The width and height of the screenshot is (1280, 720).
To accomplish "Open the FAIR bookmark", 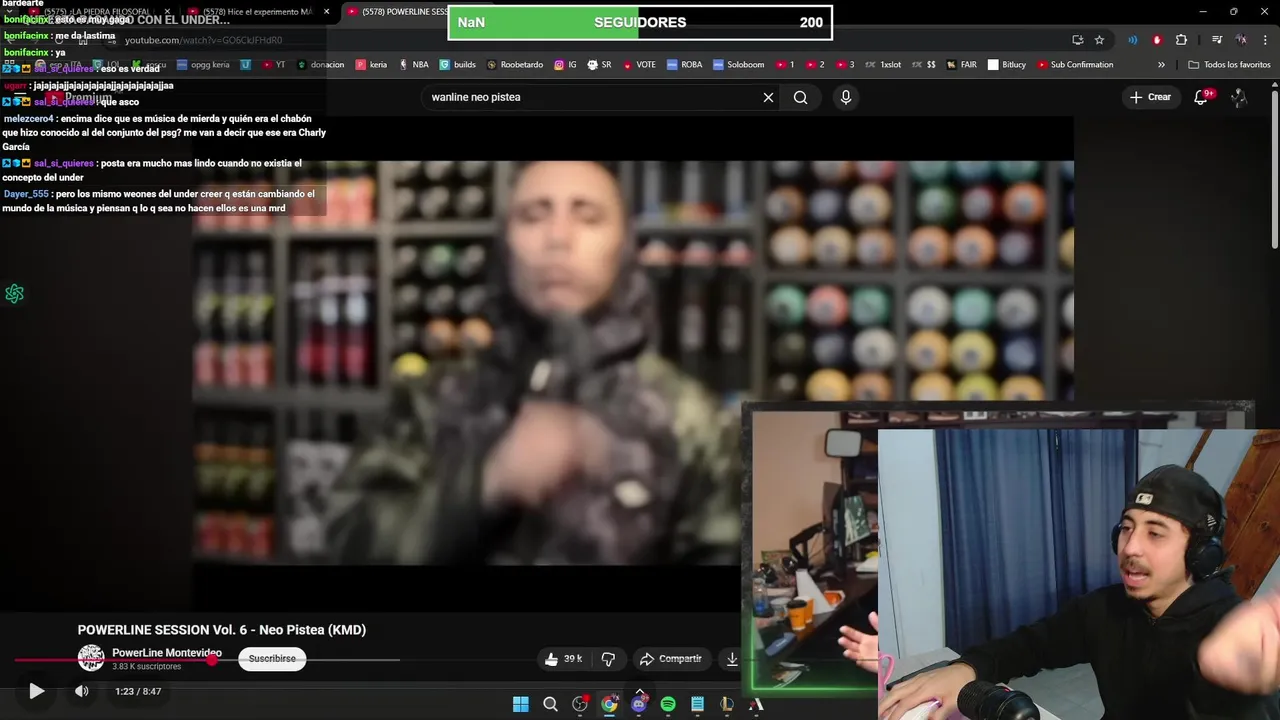I will (961, 65).
